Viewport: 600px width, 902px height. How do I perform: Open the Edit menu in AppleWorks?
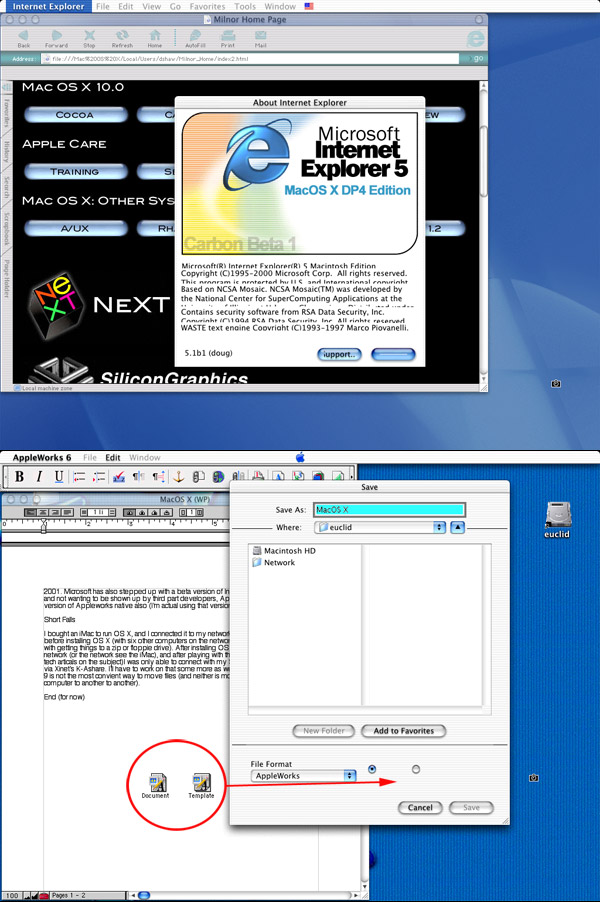(x=113, y=457)
